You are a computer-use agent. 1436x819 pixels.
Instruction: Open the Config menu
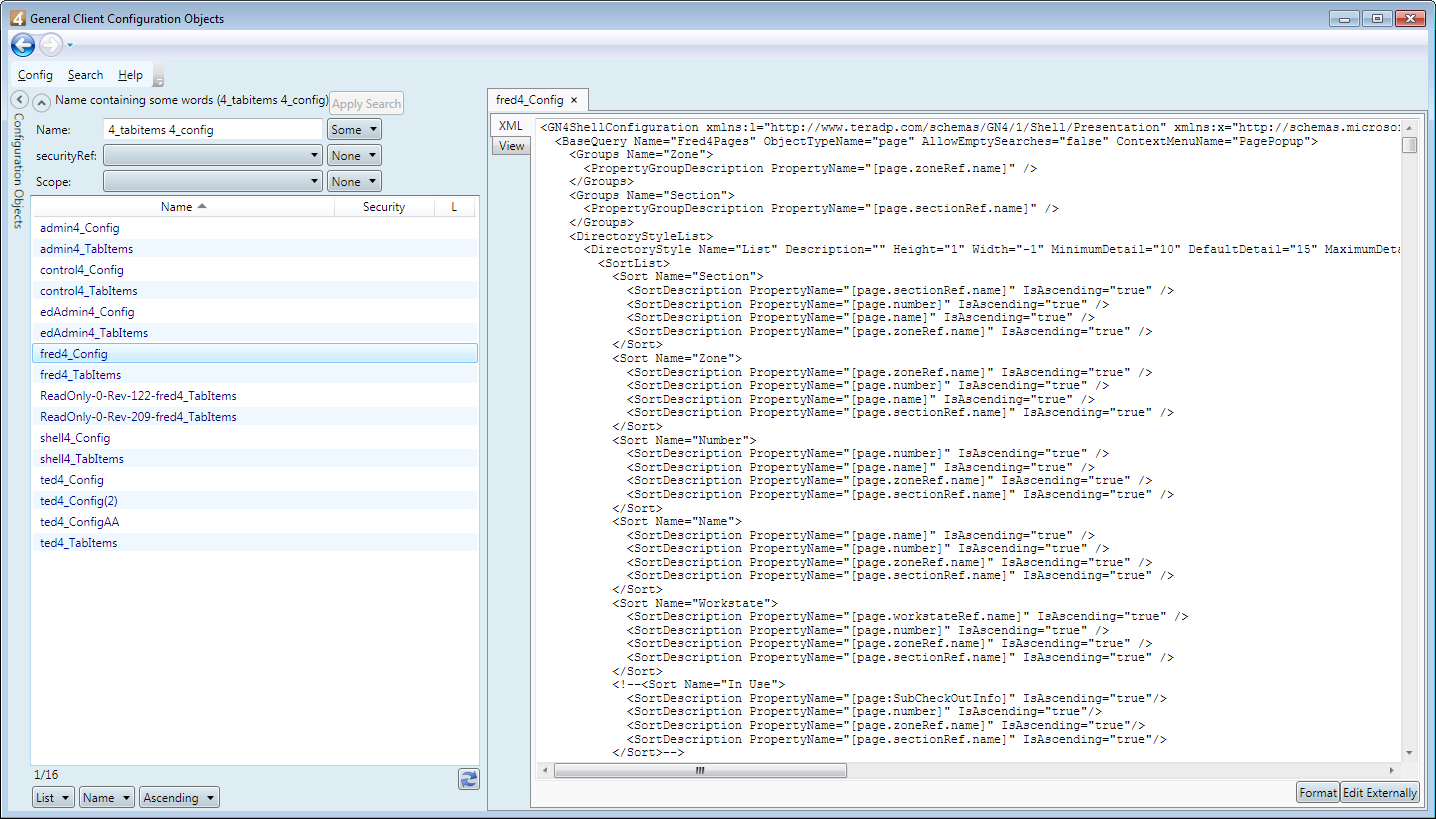point(35,75)
